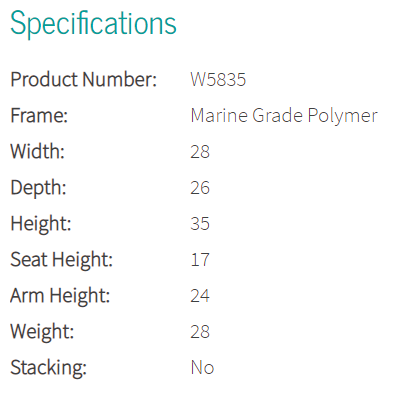
Task: Select the Marine Grade Polymer text
Action: click(x=284, y=116)
